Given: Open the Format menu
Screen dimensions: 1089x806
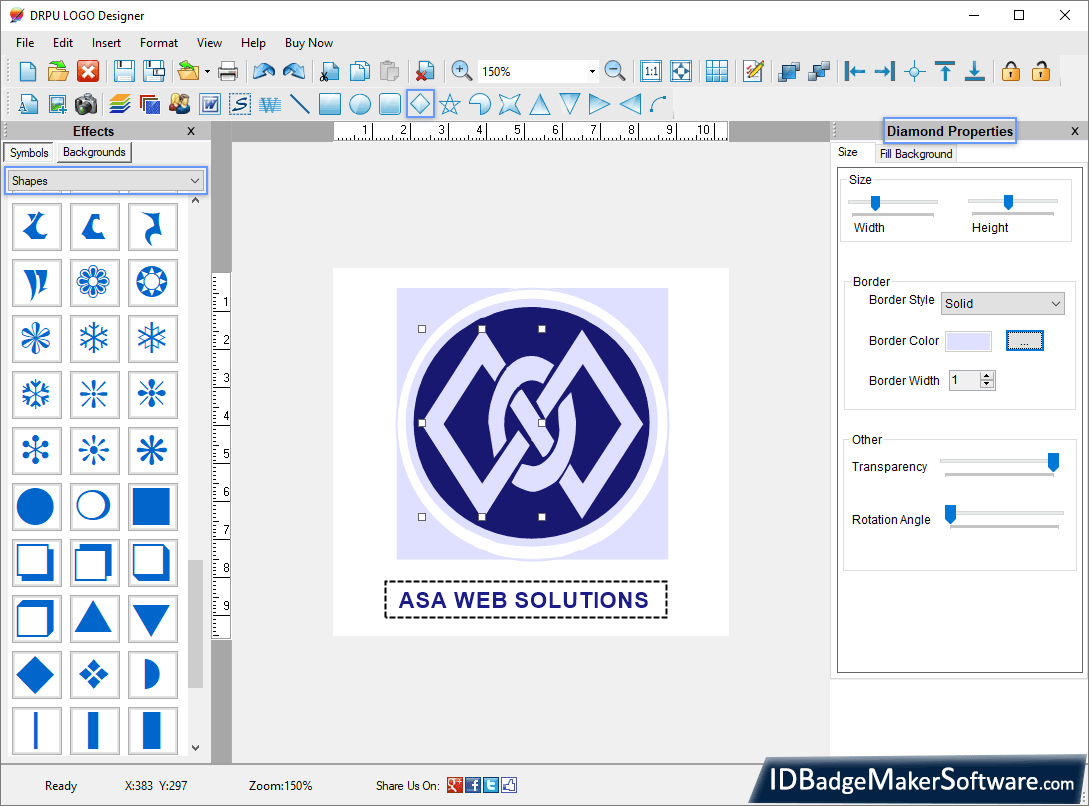Looking at the screenshot, I should [159, 43].
